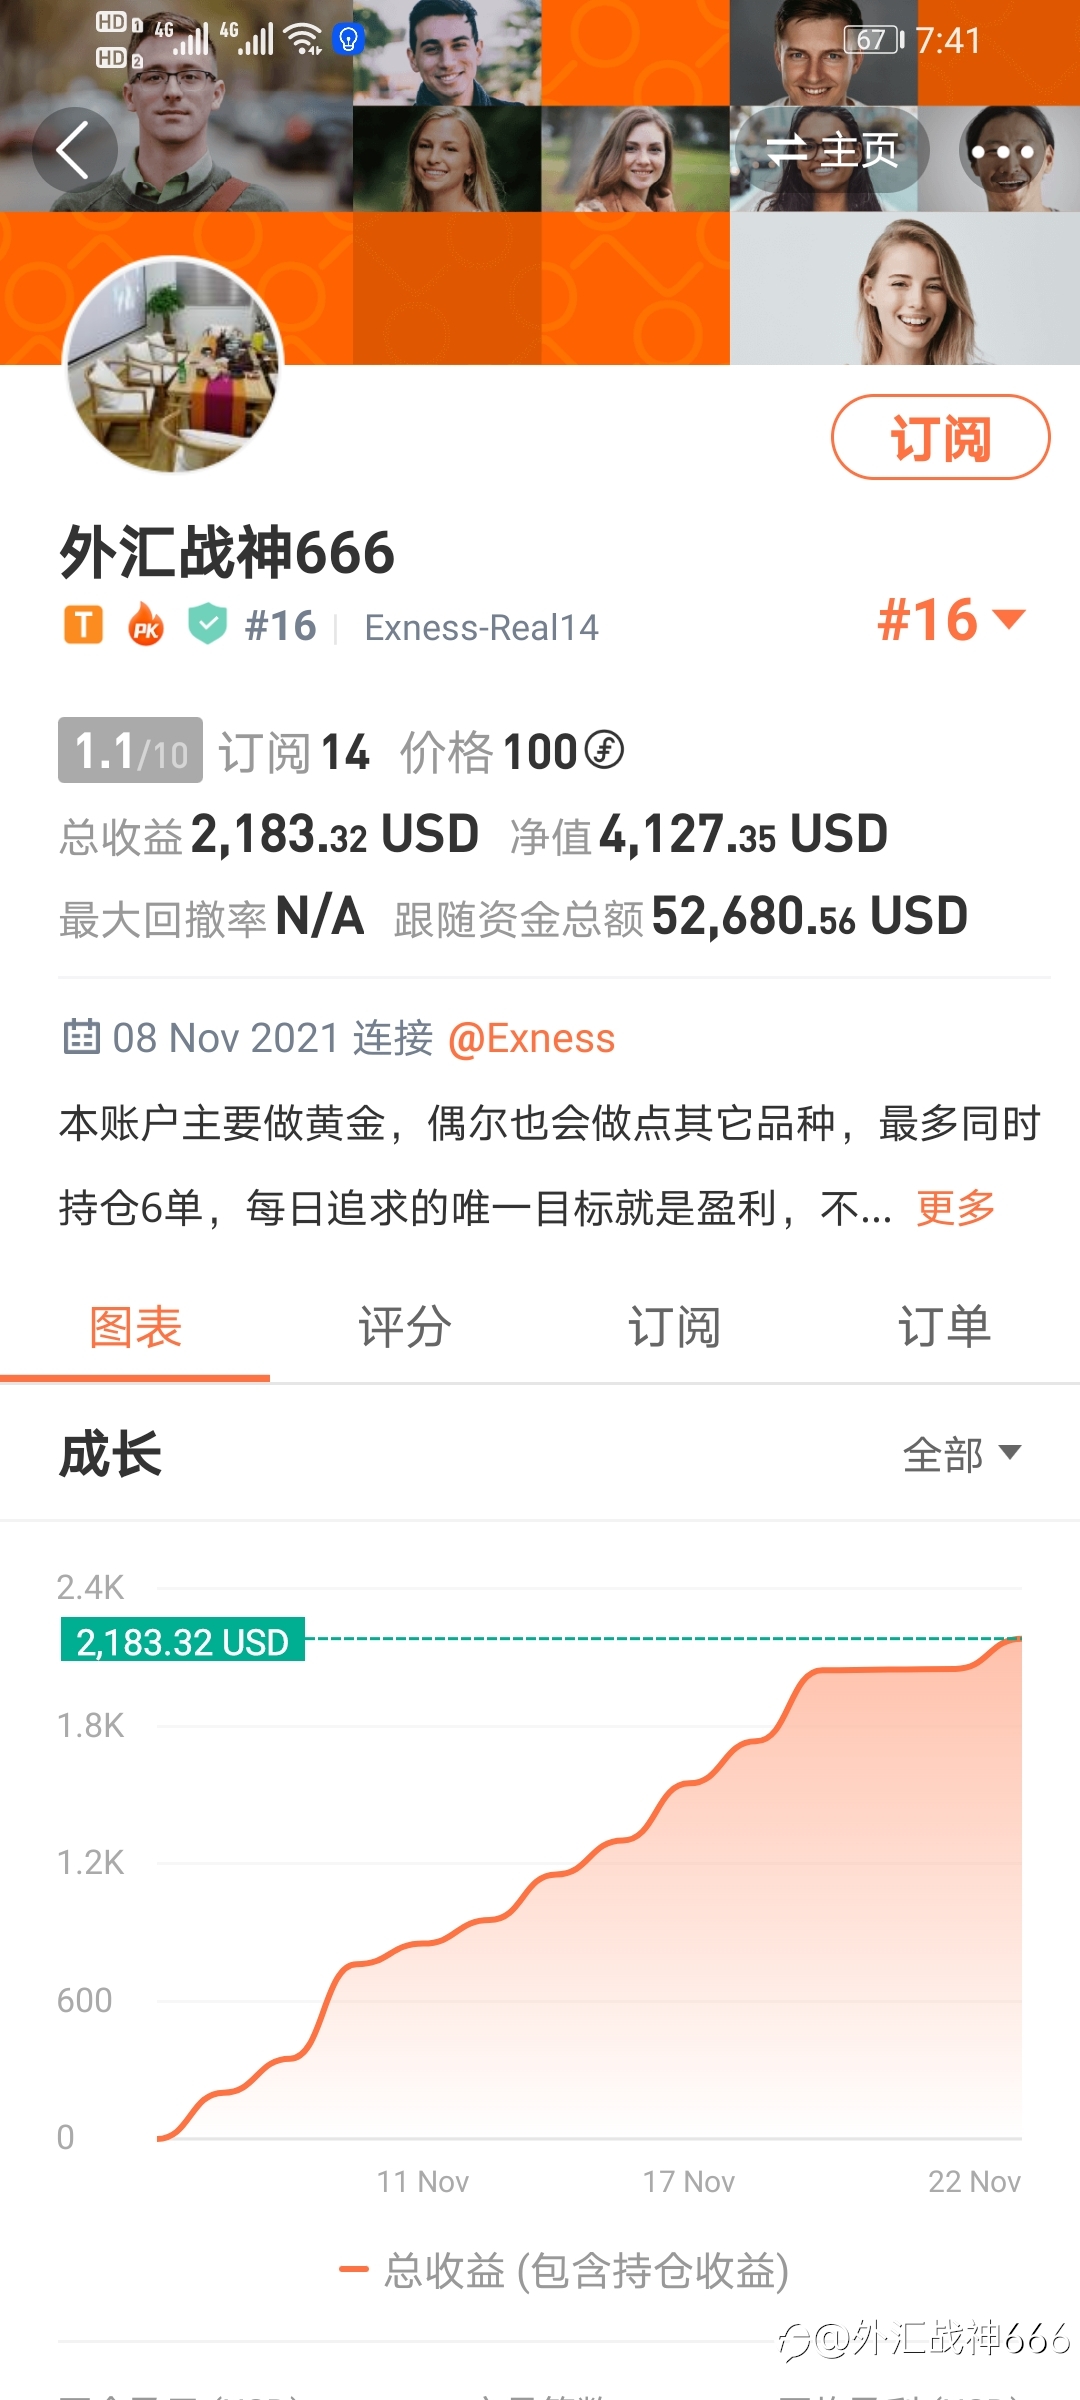Switch to the 评分 tab
This screenshot has height=2400, width=1080.
[405, 1328]
